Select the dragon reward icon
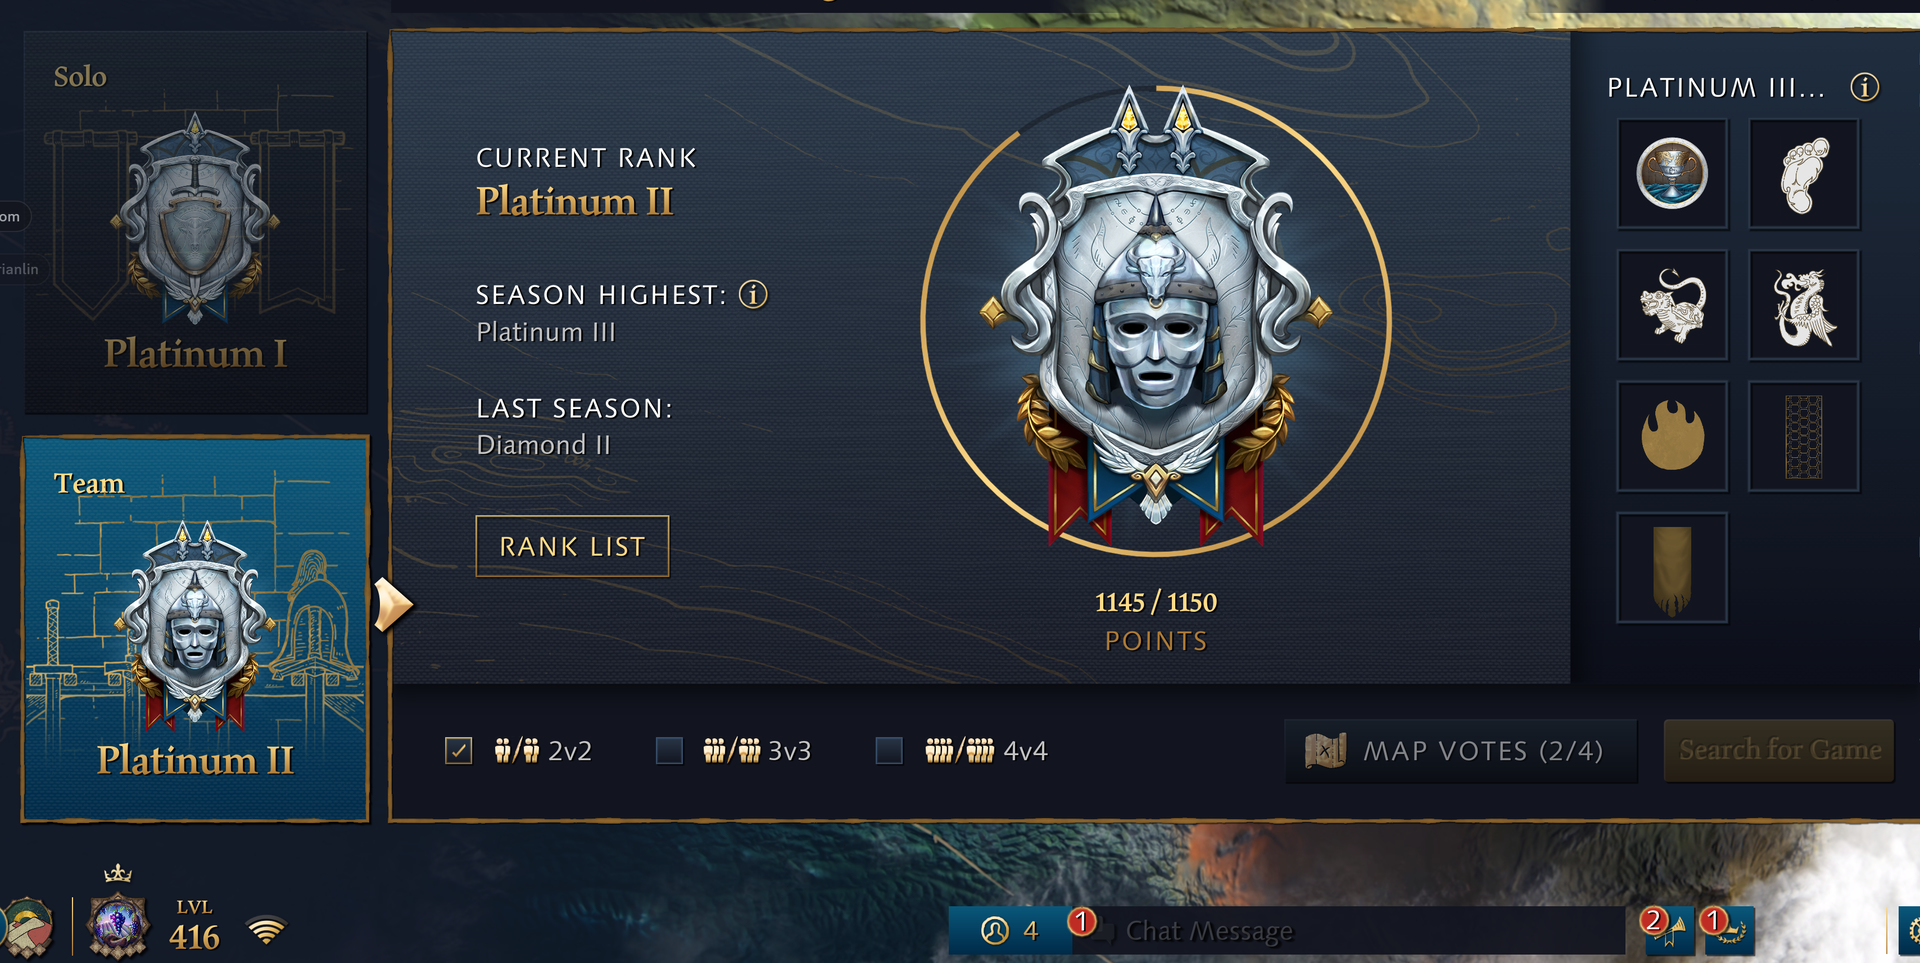Viewport: 1920px width, 963px height. coord(1803,305)
